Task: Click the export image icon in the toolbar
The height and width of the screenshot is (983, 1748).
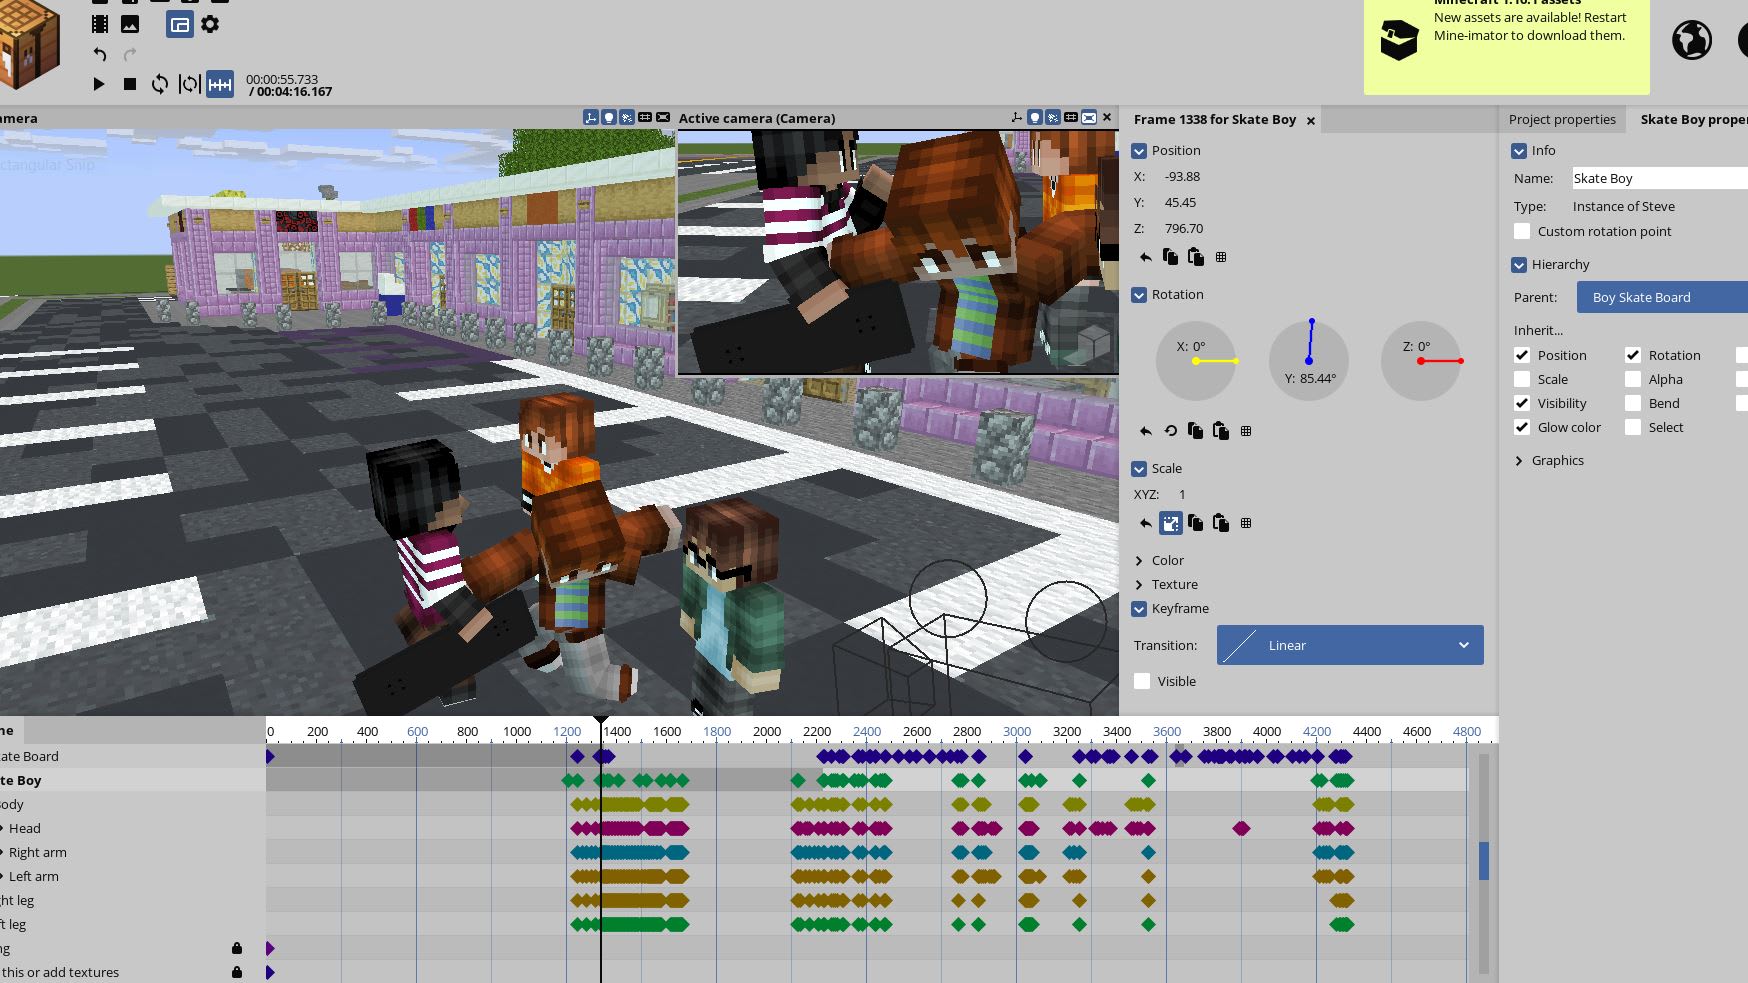Action: point(130,24)
